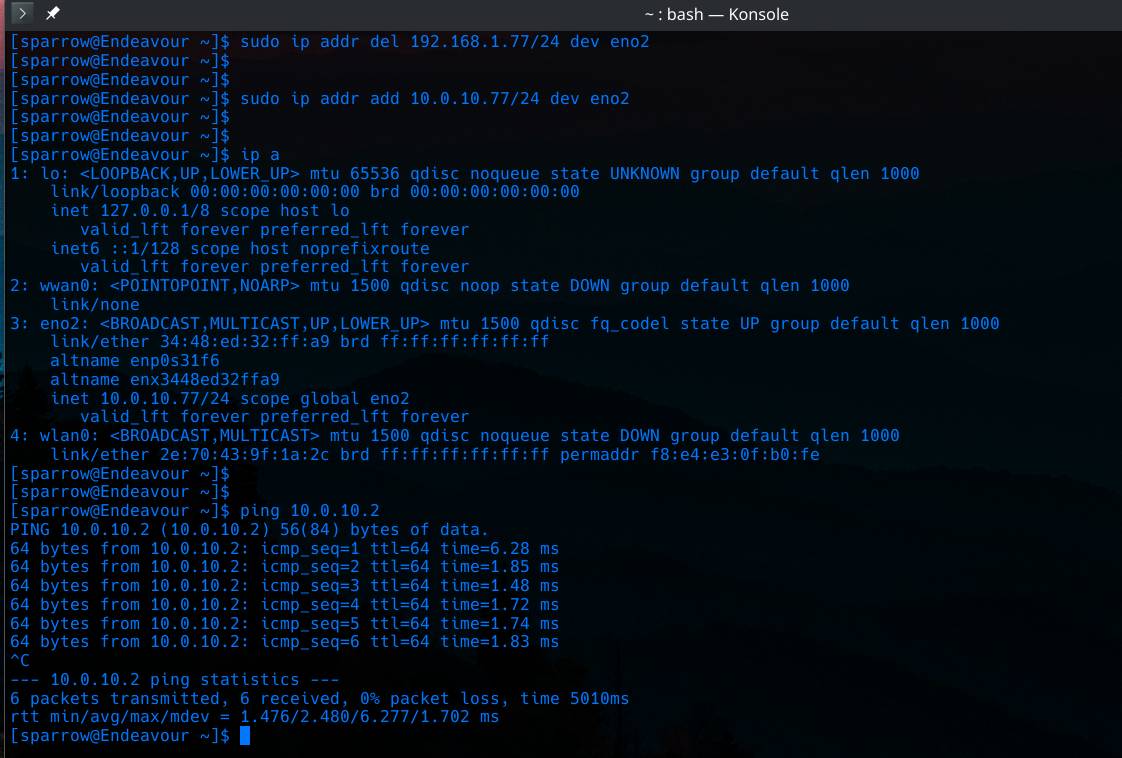Click the pin window icon
This screenshot has width=1122, height=758.
[53, 14]
